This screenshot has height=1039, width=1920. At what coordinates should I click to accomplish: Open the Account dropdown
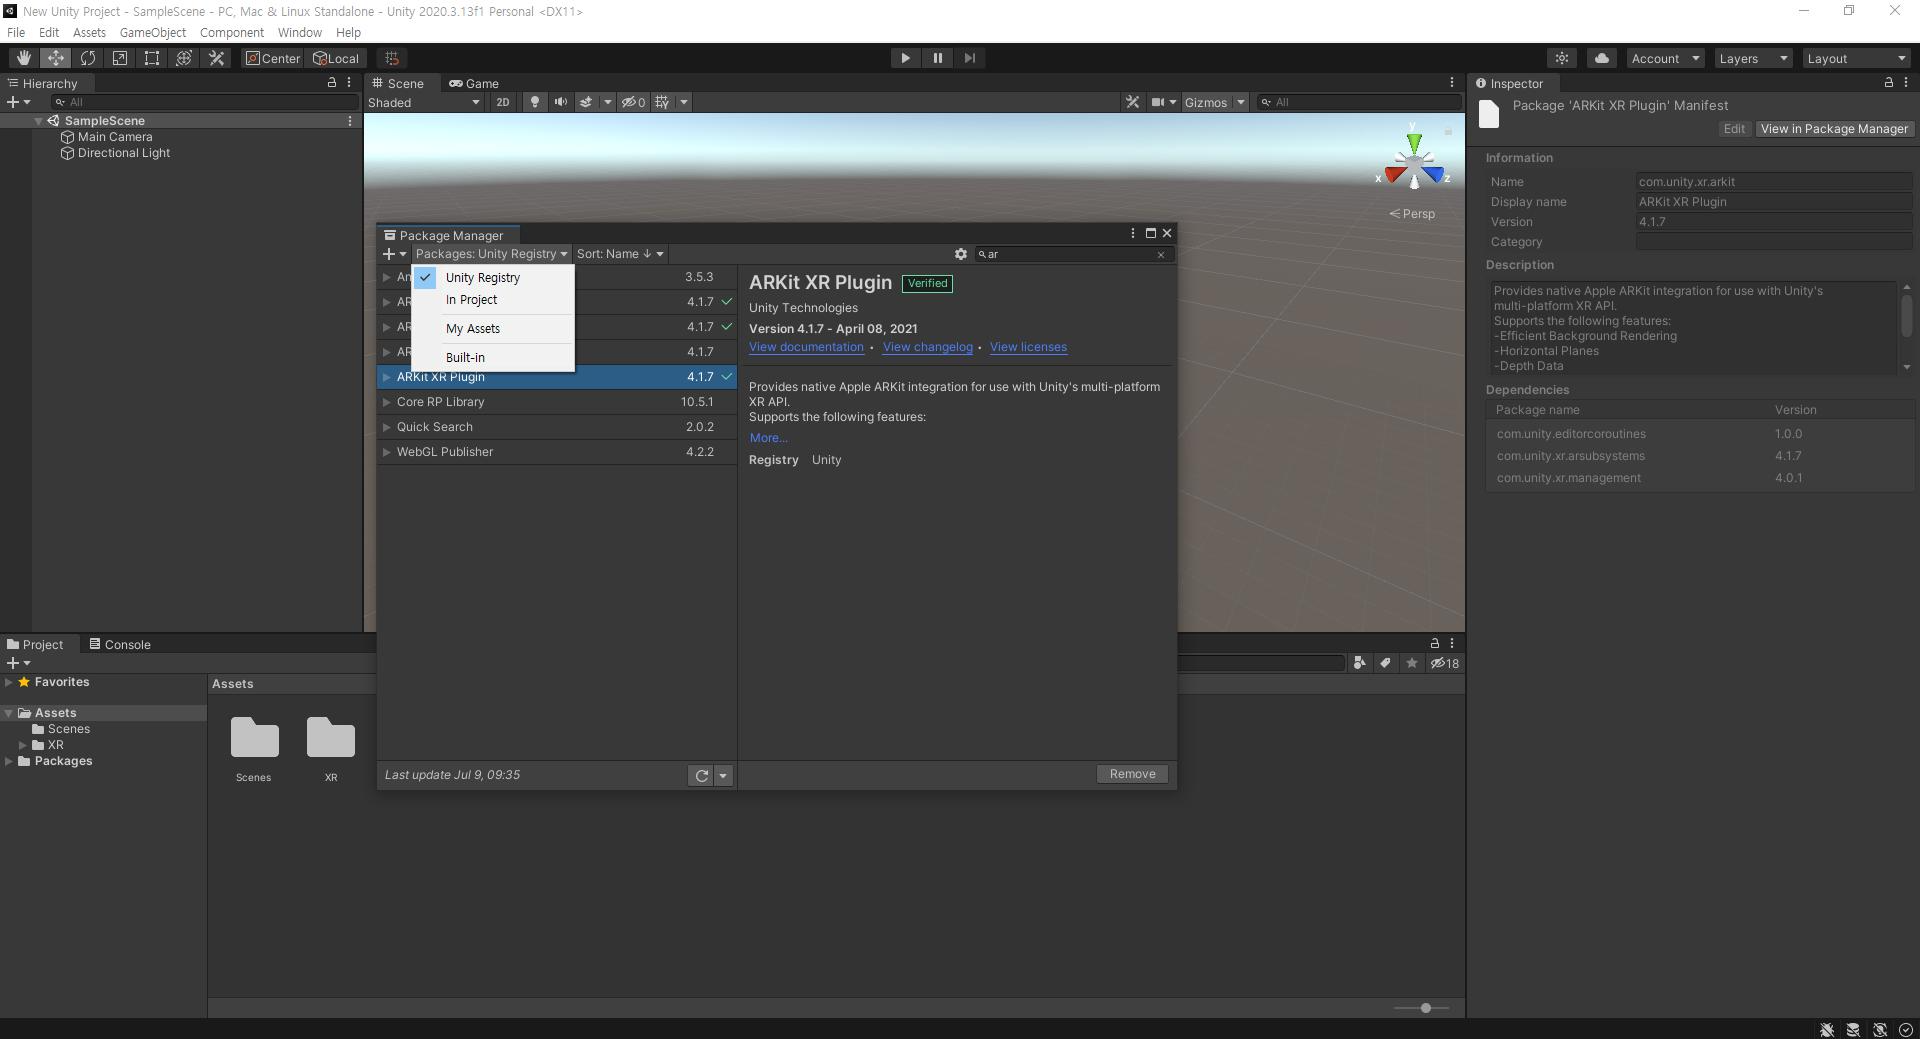(1665, 58)
